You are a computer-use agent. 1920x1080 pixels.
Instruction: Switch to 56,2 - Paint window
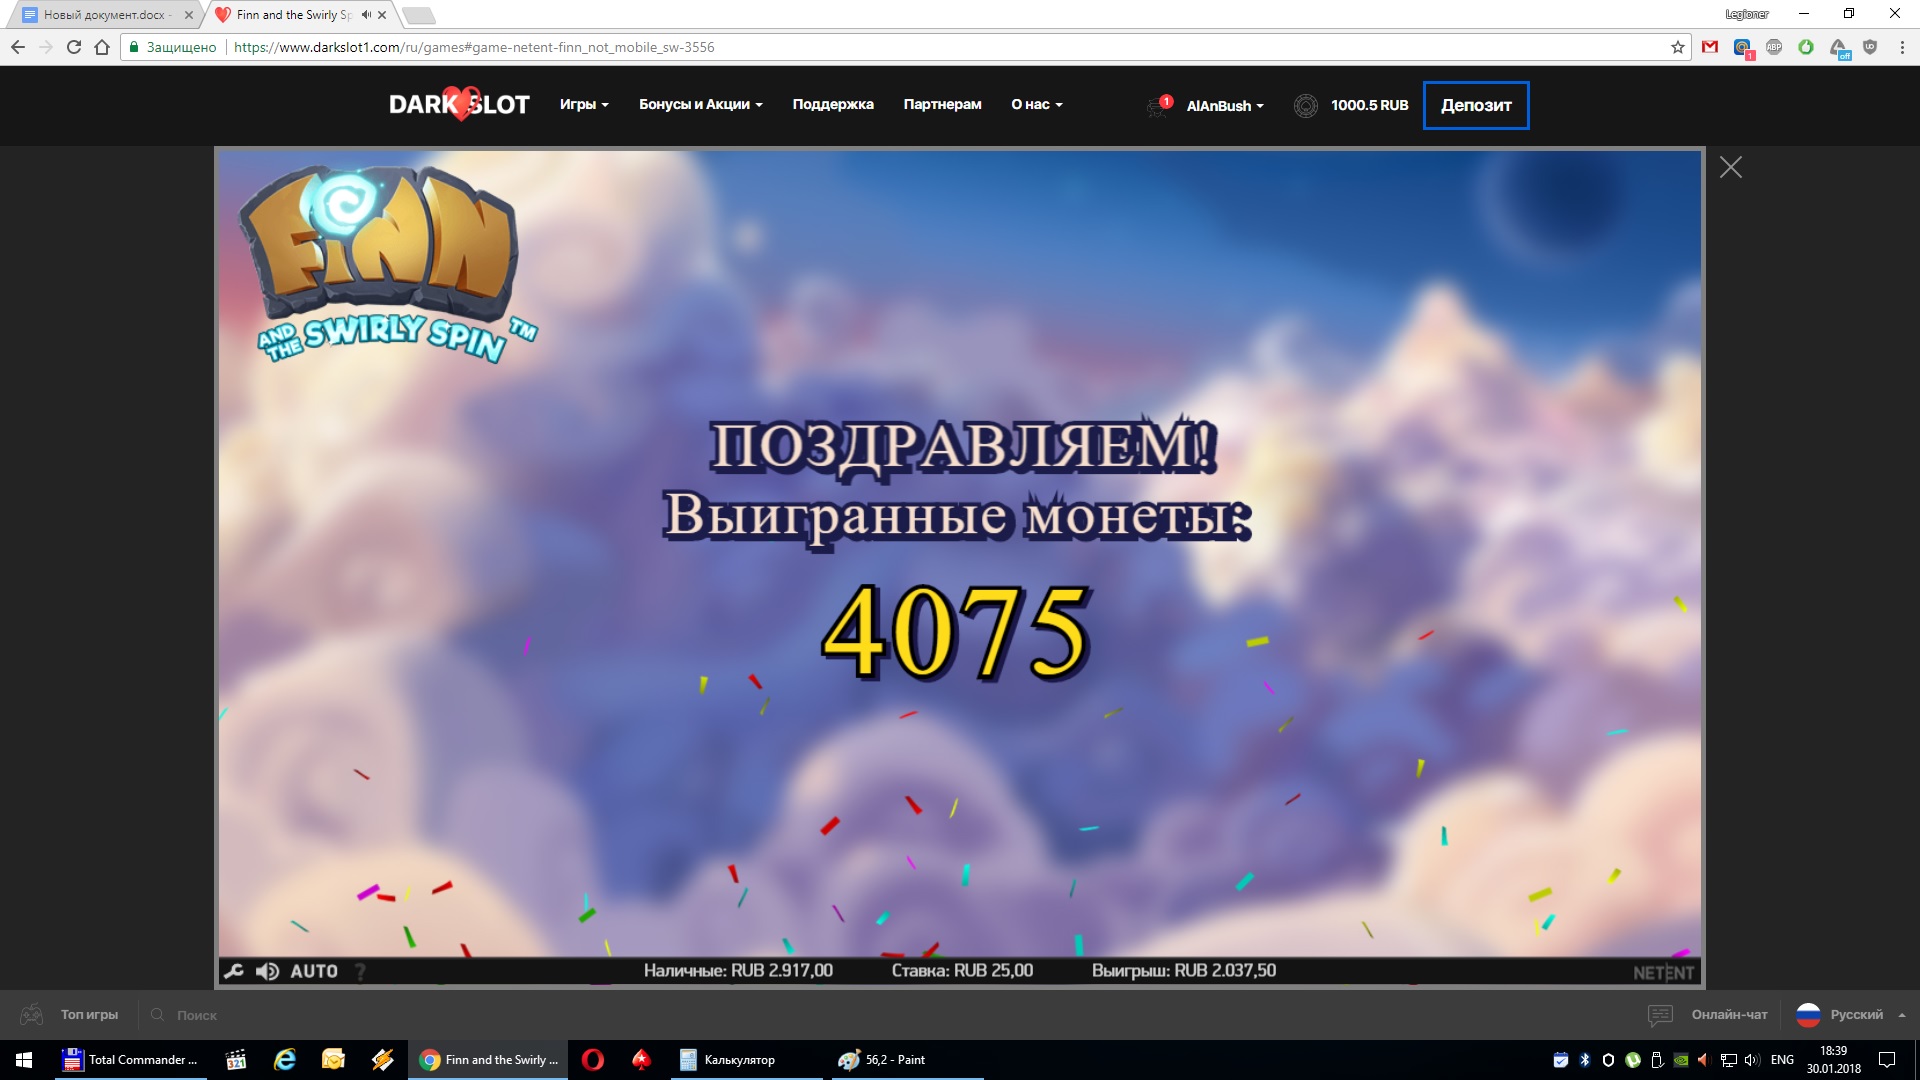click(x=907, y=1060)
